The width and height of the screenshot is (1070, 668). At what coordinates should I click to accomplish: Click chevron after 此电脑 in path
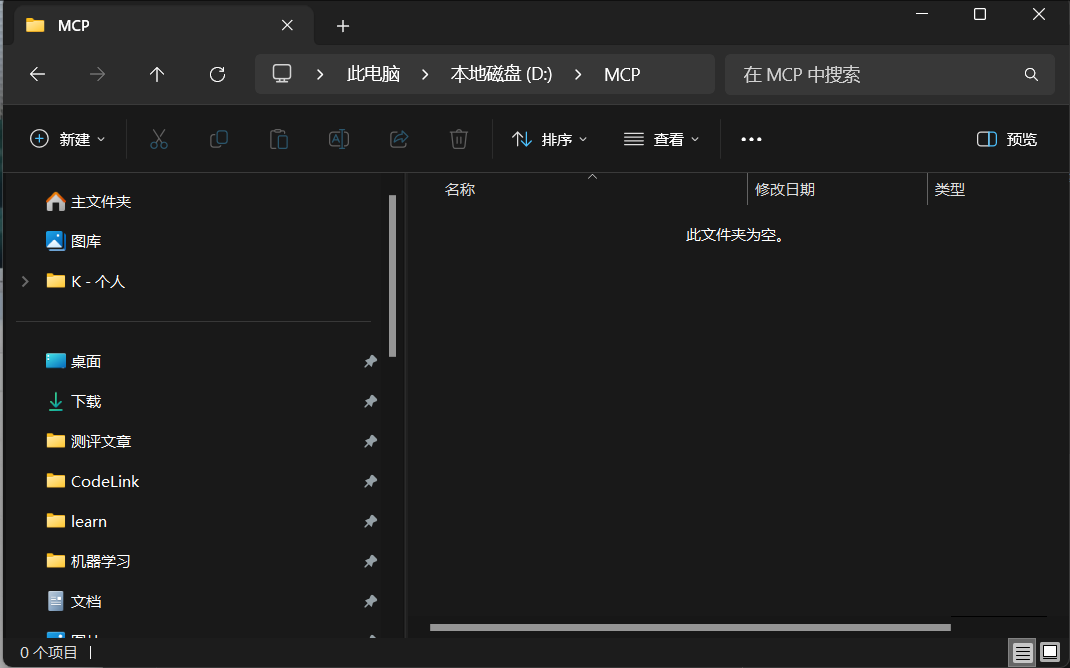(425, 74)
